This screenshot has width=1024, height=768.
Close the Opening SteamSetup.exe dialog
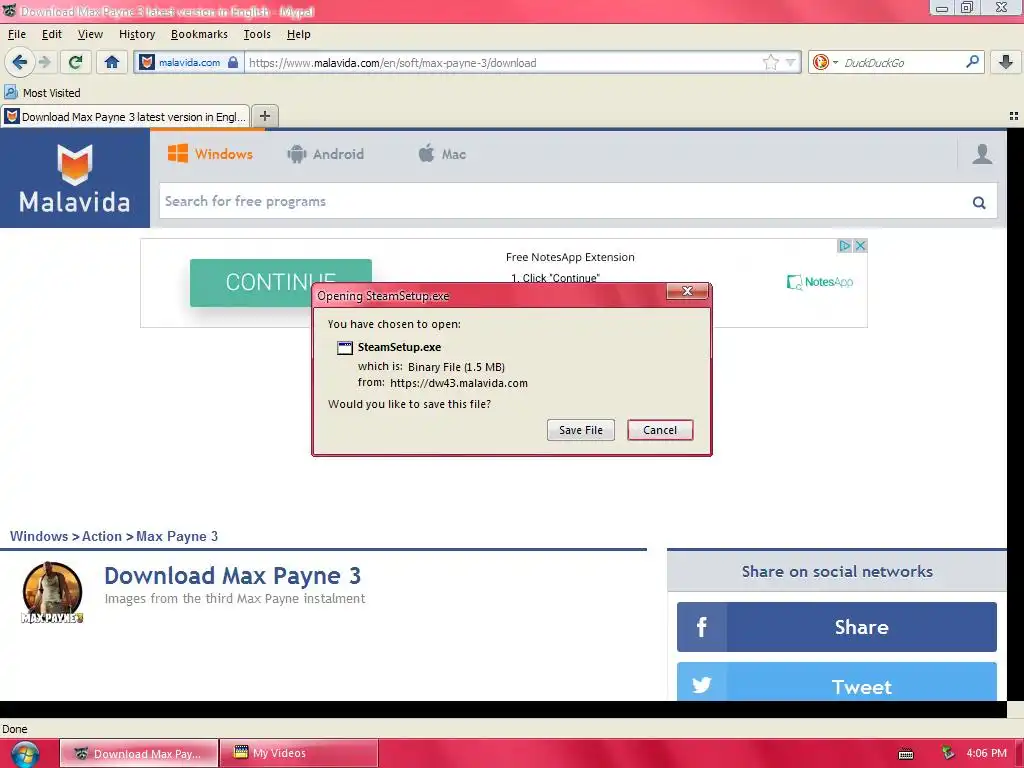tap(686, 291)
